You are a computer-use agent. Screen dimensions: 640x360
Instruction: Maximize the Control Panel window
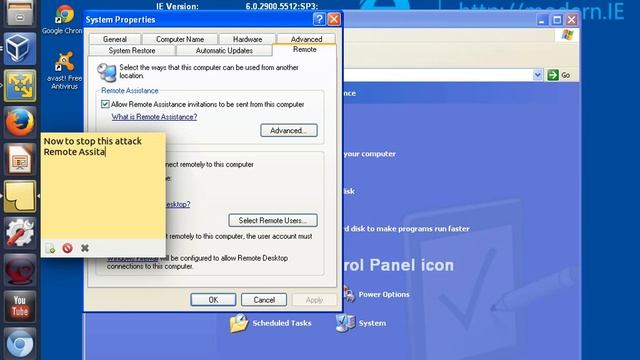[557, 20]
